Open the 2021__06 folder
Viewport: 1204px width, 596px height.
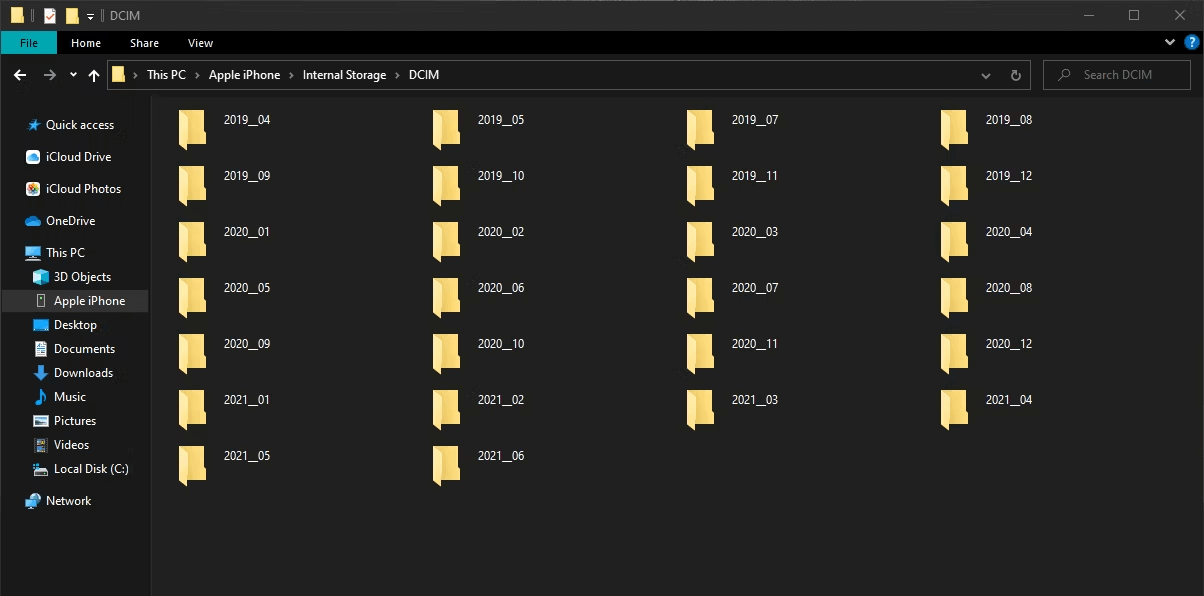447,465
